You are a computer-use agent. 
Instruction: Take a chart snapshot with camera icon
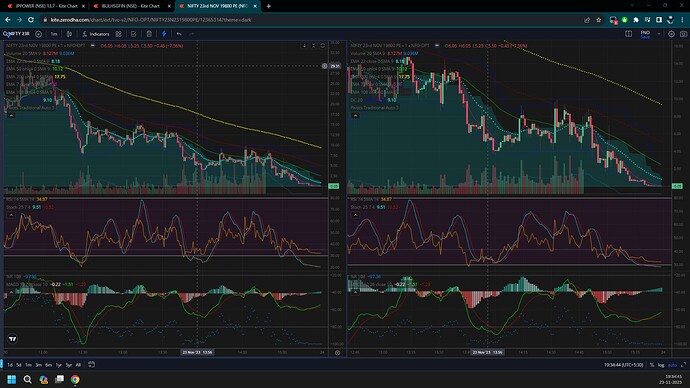click(x=683, y=34)
